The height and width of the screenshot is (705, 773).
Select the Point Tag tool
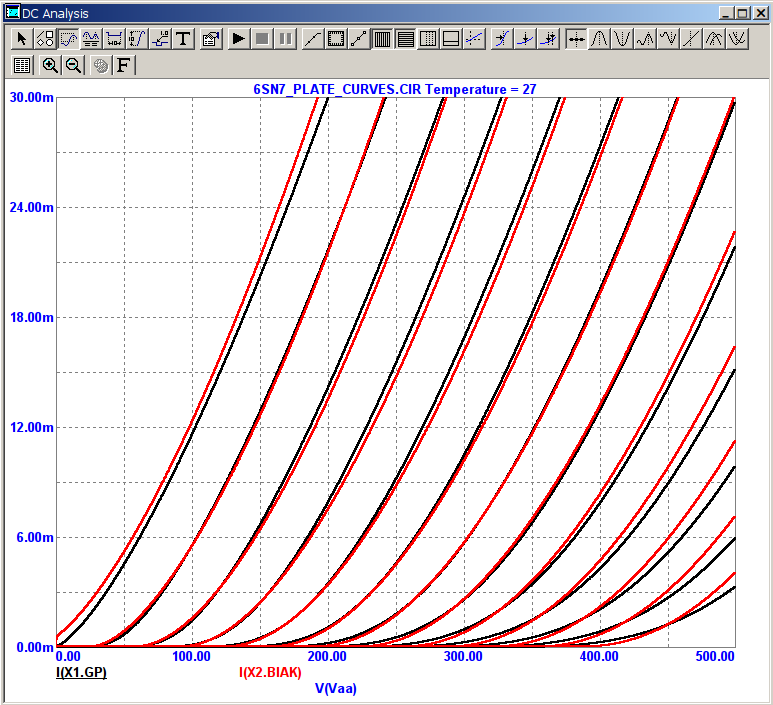160,38
